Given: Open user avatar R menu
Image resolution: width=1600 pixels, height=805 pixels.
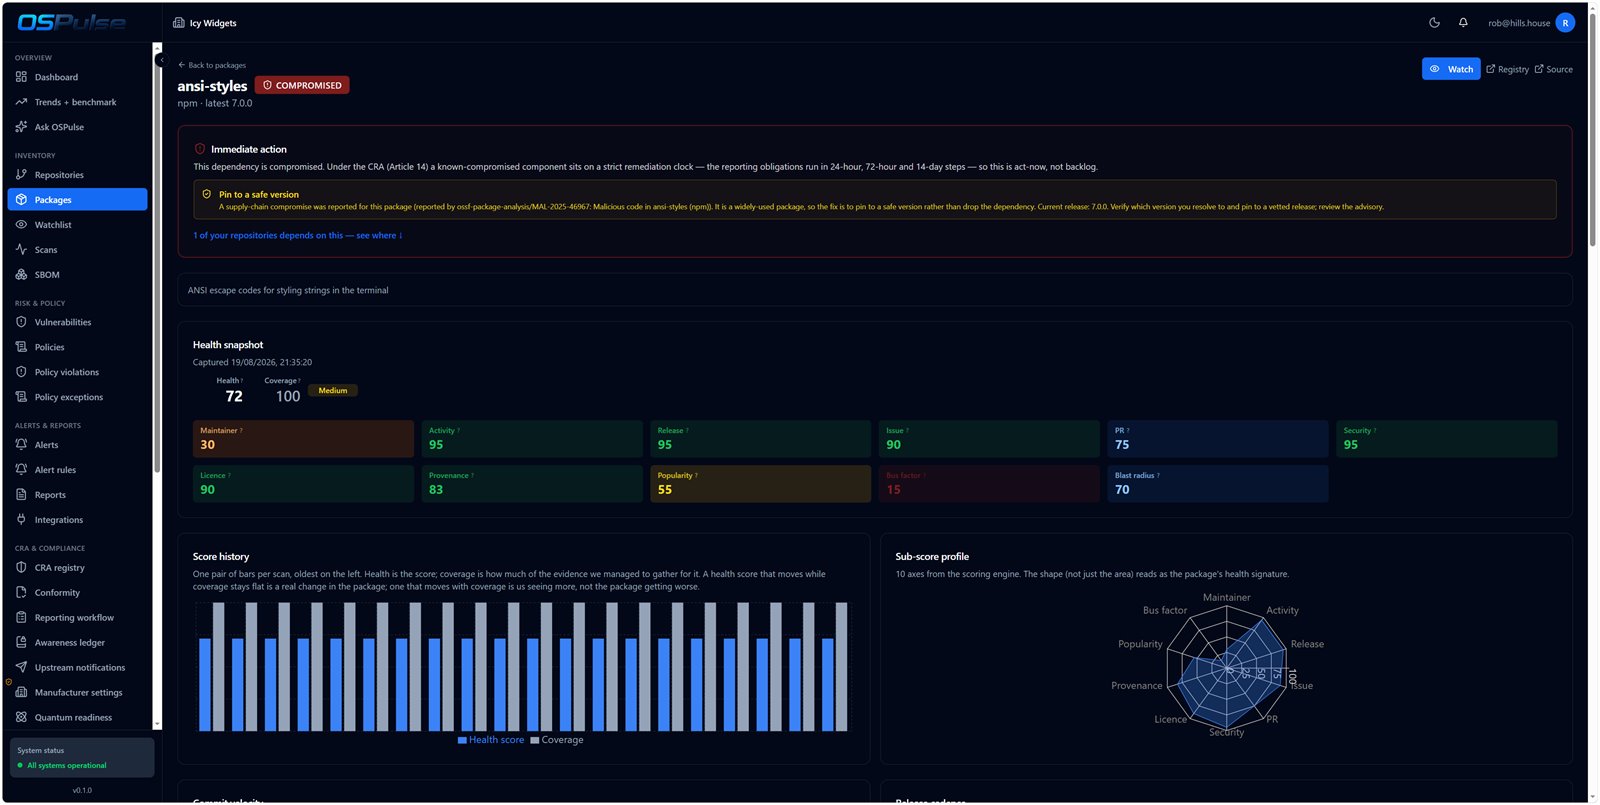Looking at the screenshot, I should (1565, 23).
